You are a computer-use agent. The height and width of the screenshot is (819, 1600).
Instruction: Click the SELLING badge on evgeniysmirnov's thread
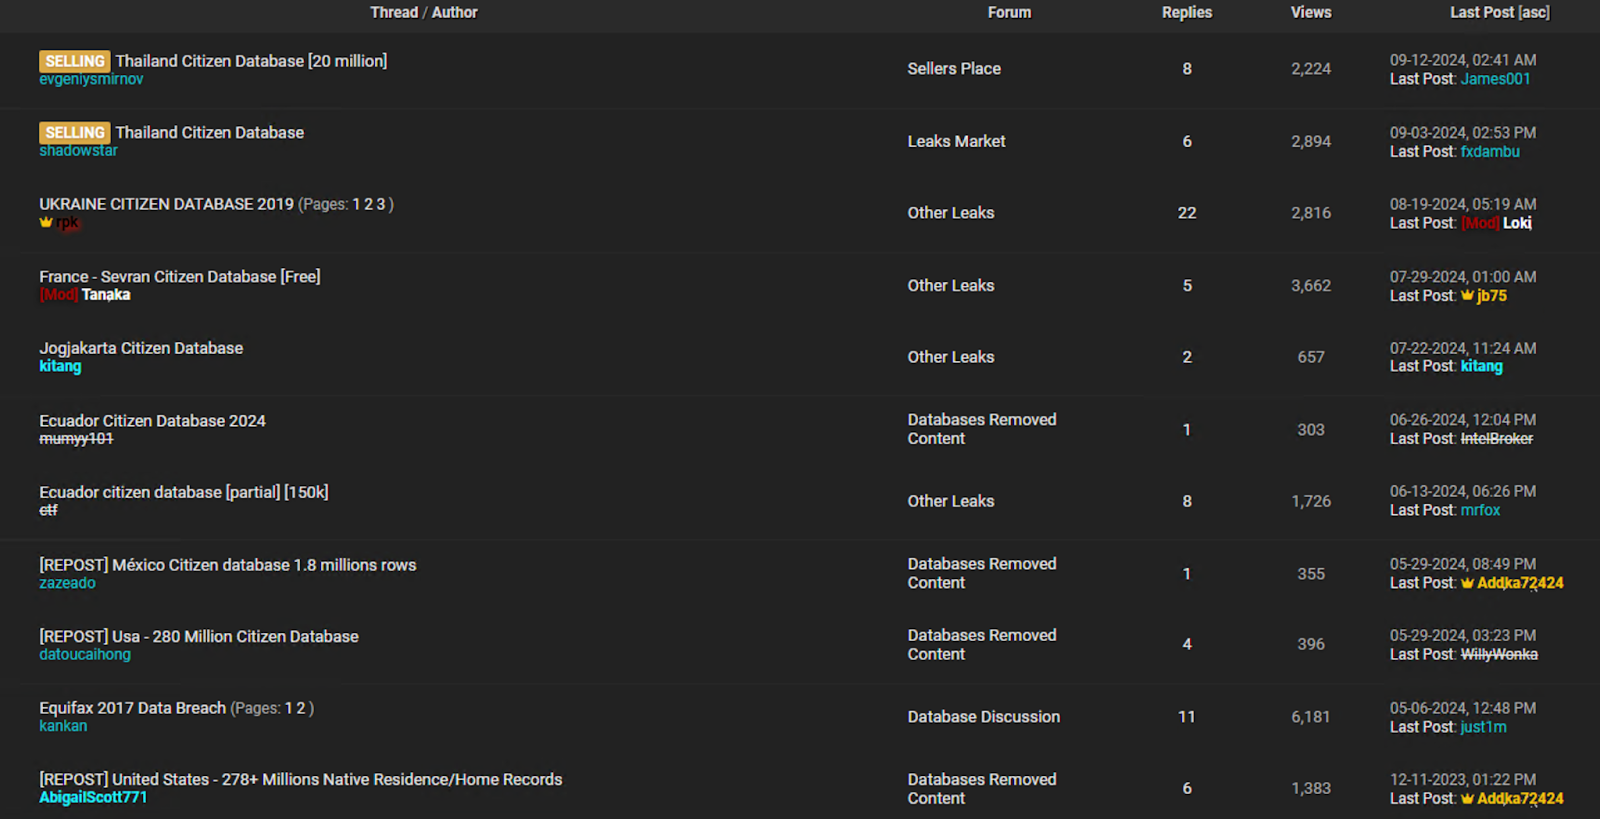pos(74,61)
